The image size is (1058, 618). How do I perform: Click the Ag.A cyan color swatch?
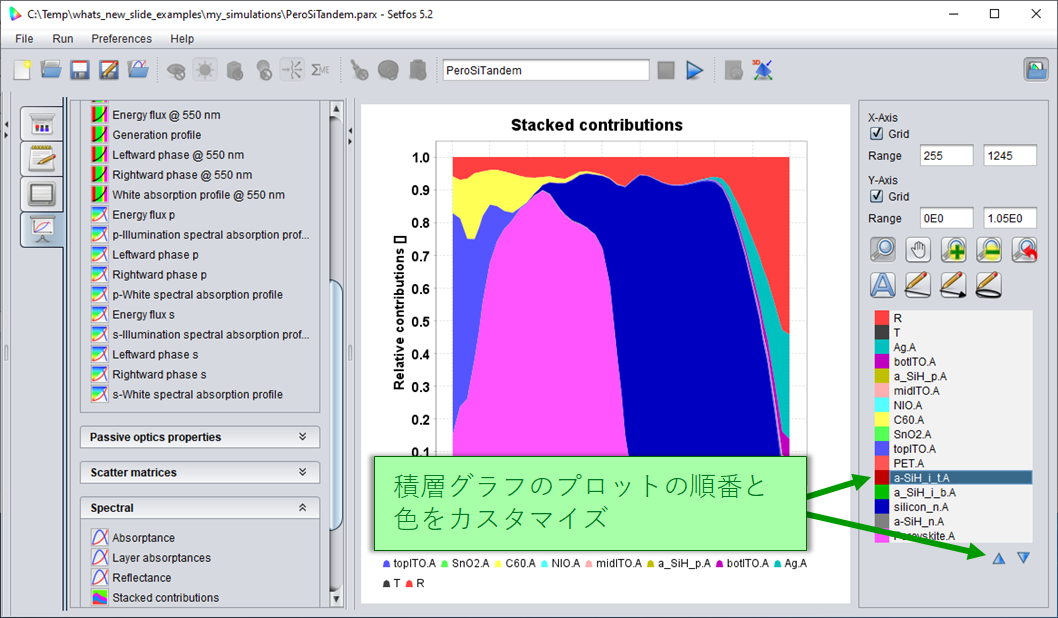[882, 347]
